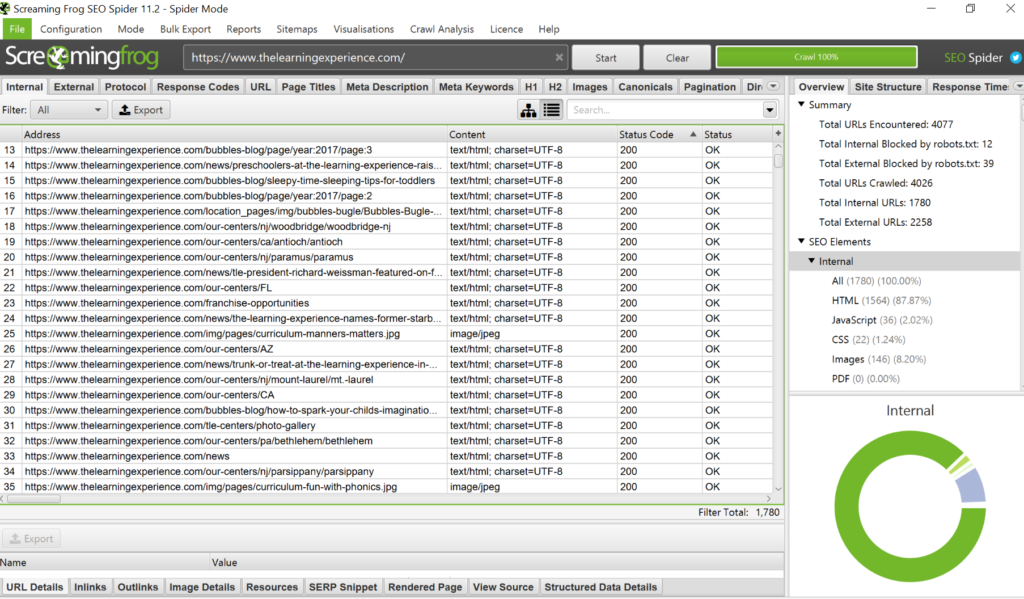Open the Bulk Export menu
This screenshot has height=599, width=1024.
tap(185, 29)
